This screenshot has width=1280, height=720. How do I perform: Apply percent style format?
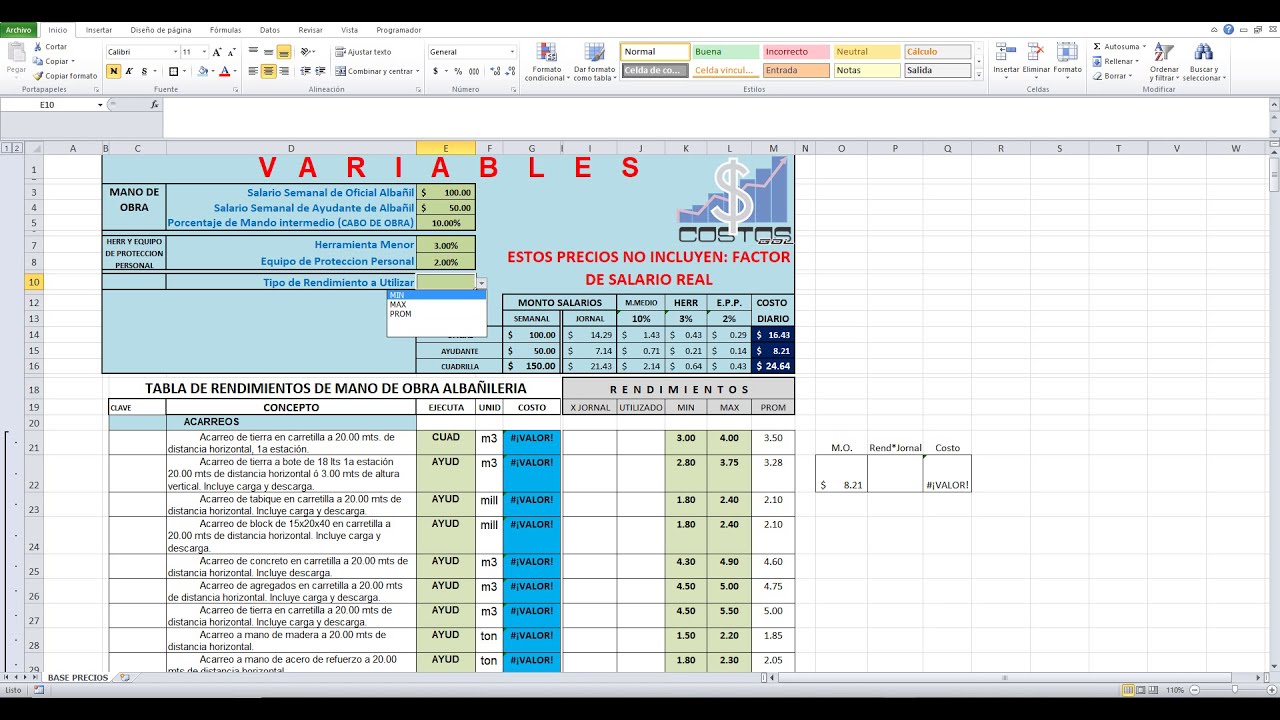457,71
